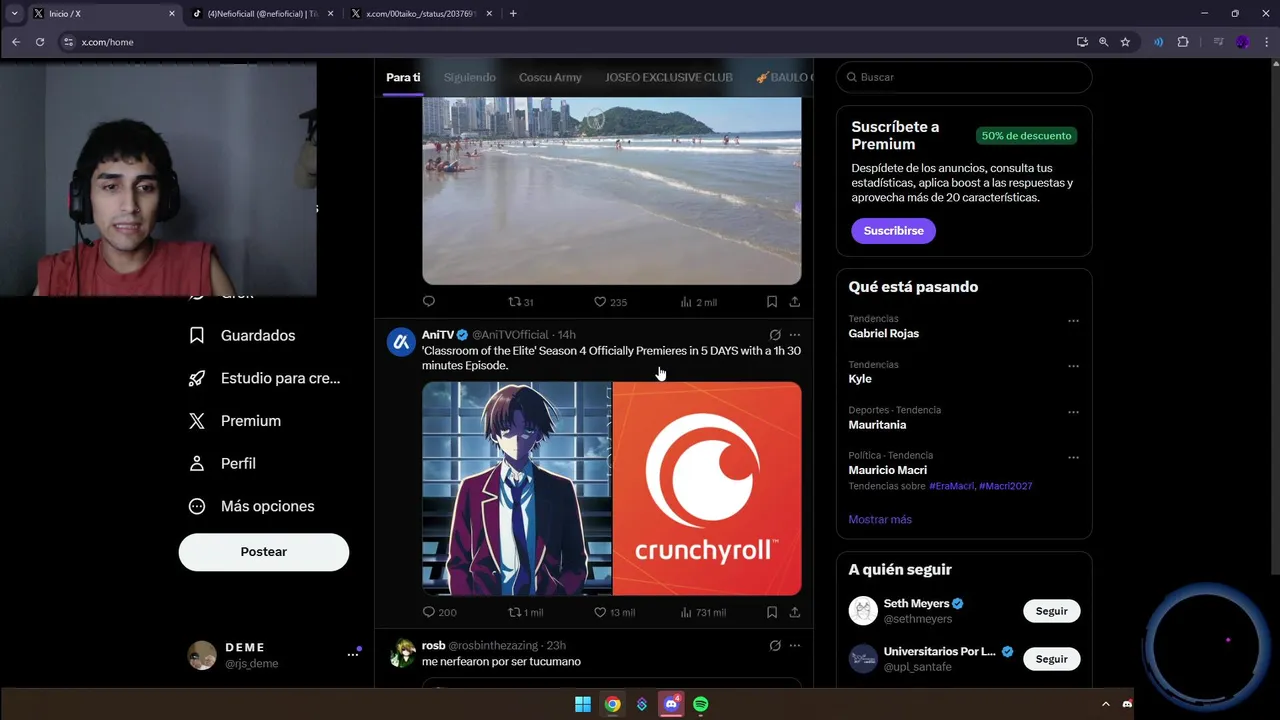Bookmark the AniTV Classroom of the Elite post

click(x=772, y=612)
